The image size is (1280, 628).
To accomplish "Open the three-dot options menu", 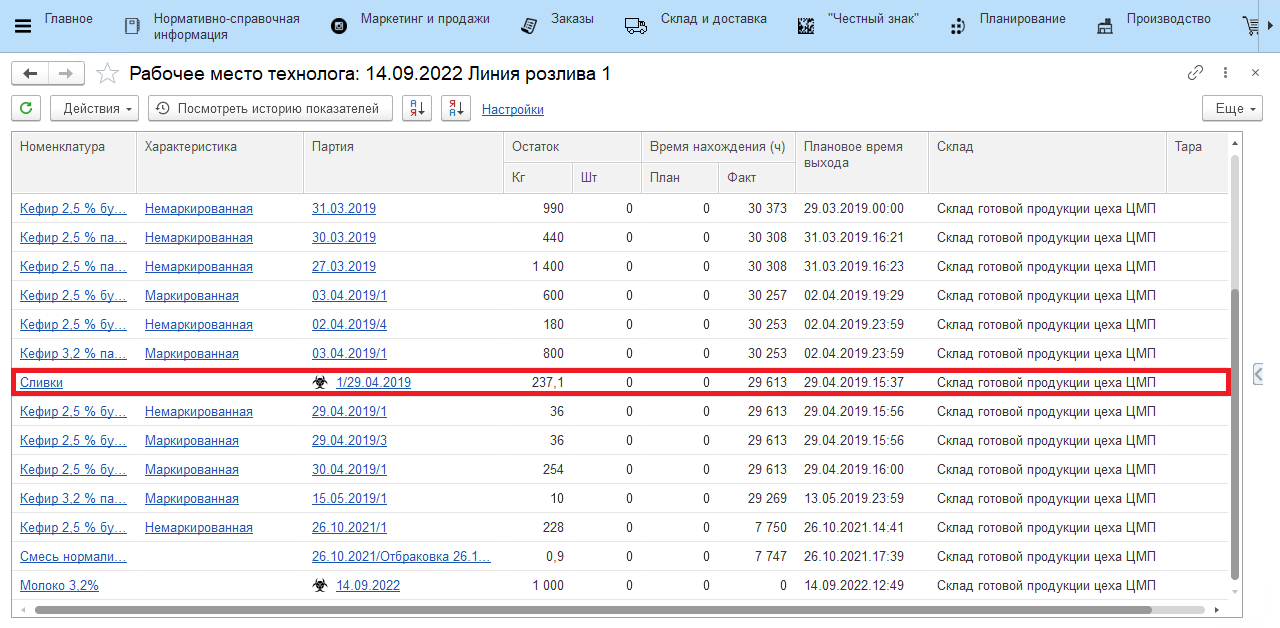I will coord(1225,73).
